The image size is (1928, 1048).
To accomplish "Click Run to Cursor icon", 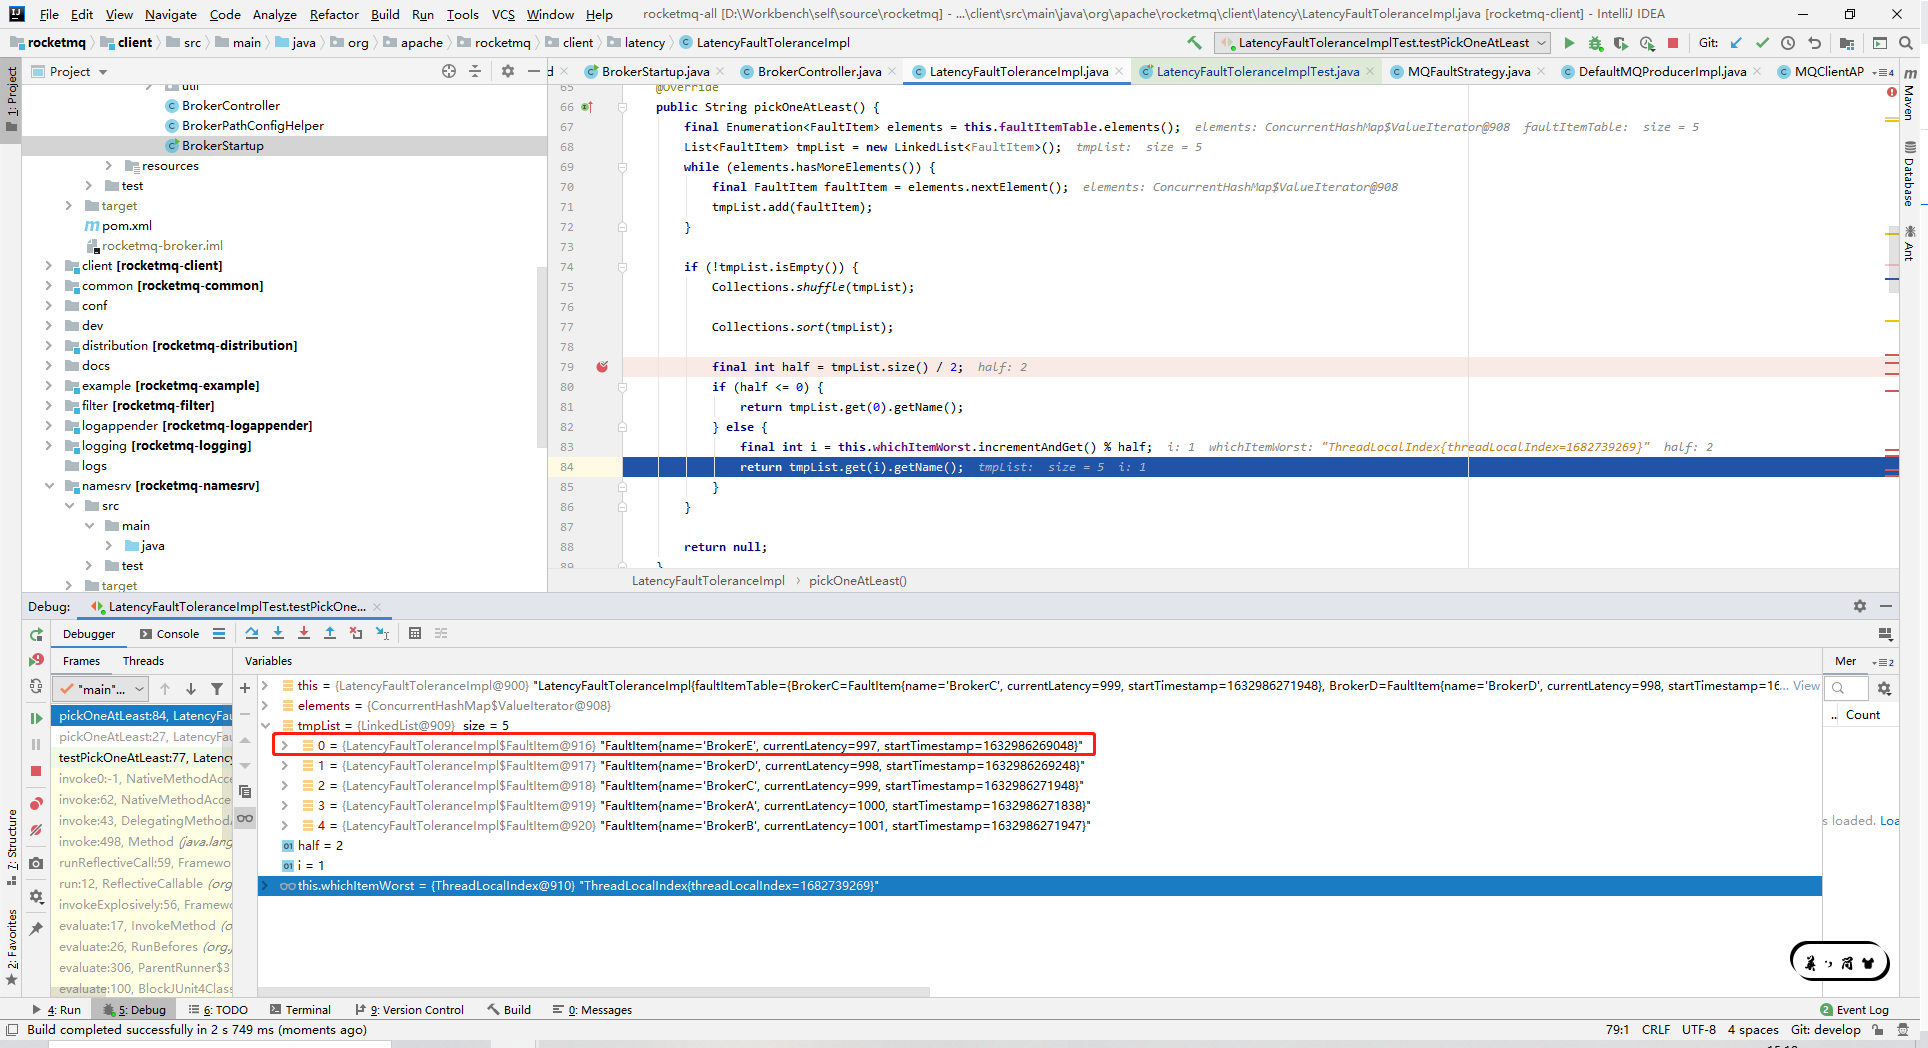I will click(x=382, y=633).
